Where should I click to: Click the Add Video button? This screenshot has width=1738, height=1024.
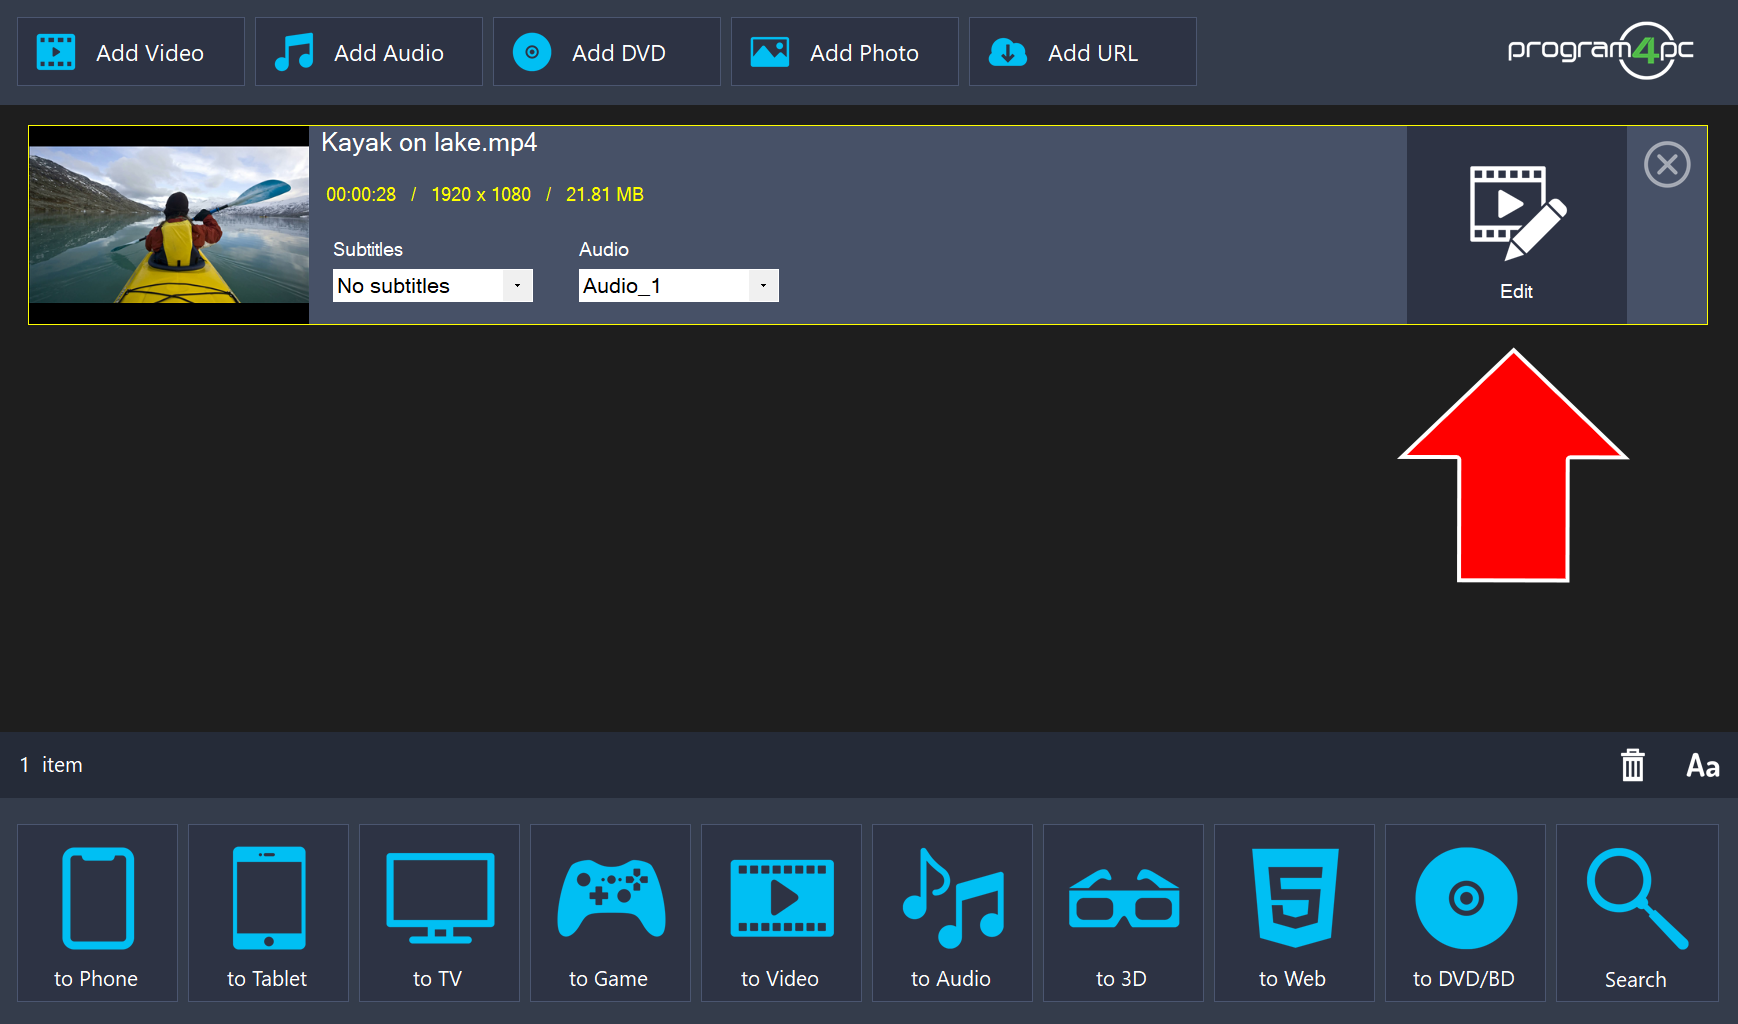[x=130, y=52]
